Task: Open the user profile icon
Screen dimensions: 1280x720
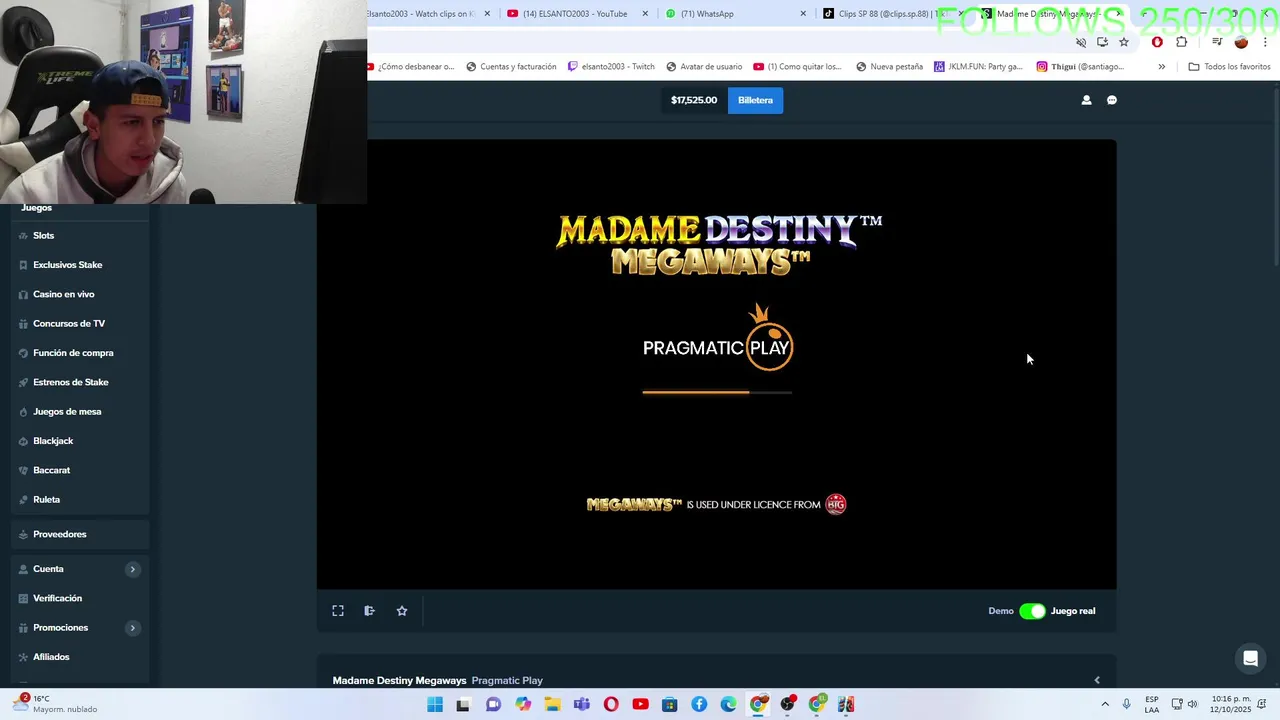Action: 1086,100
